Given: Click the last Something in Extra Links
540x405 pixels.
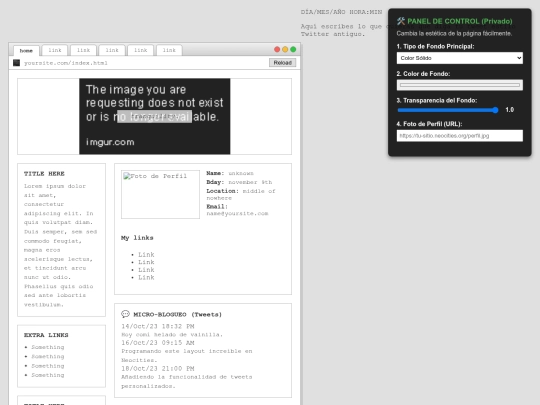Looking at the screenshot, I should 48,375.
